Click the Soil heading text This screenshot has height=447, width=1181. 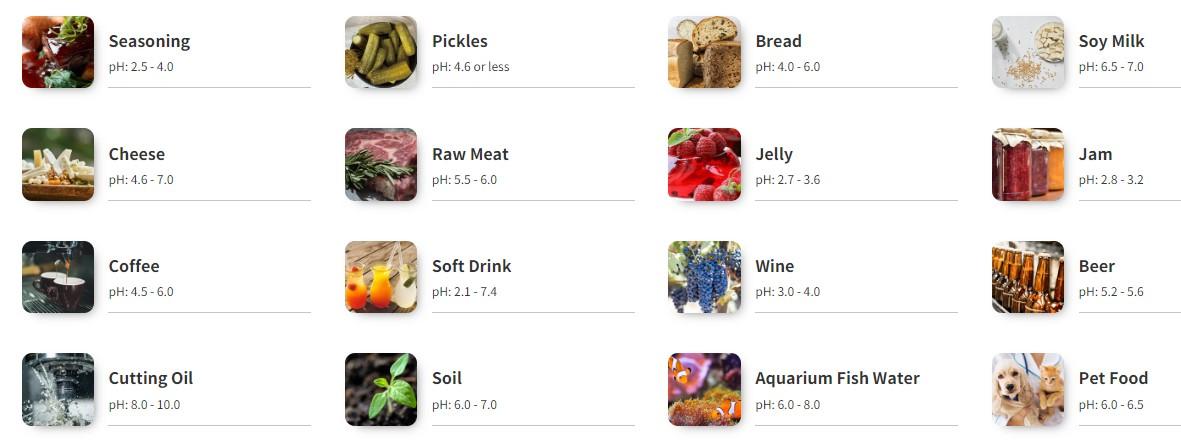(x=447, y=378)
